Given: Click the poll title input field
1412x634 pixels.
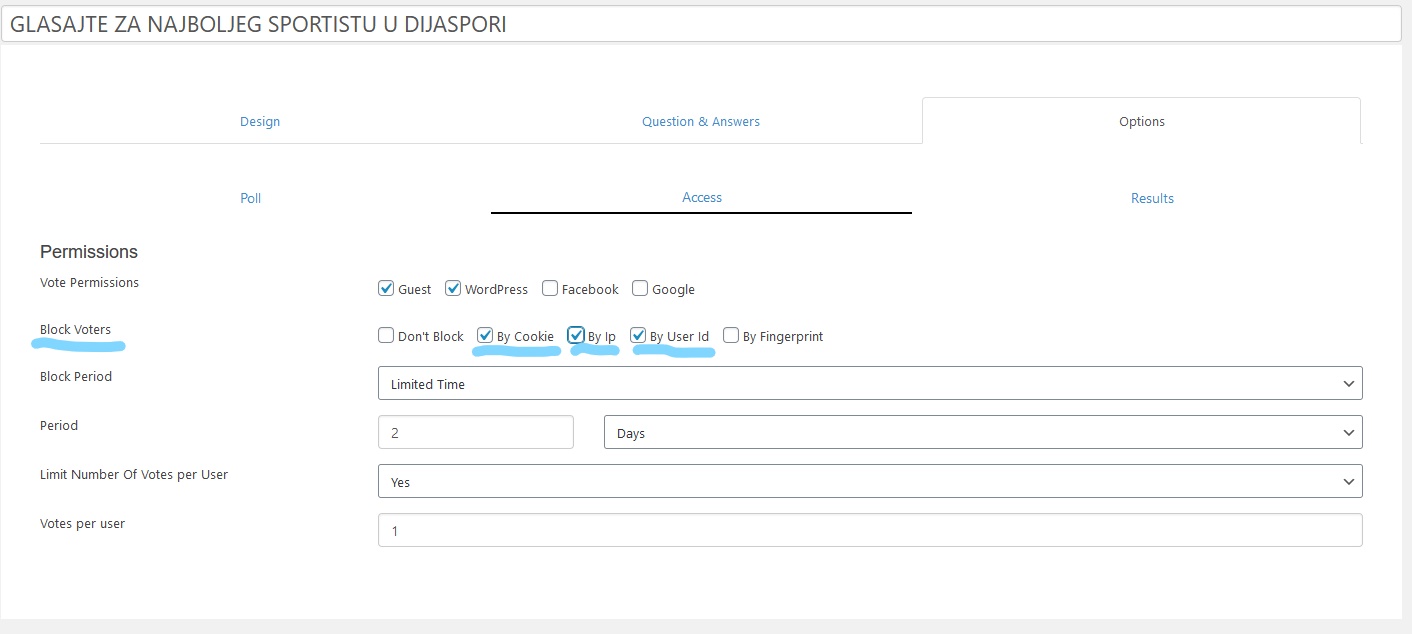Looking at the screenshot, I should tap(701, 25).
